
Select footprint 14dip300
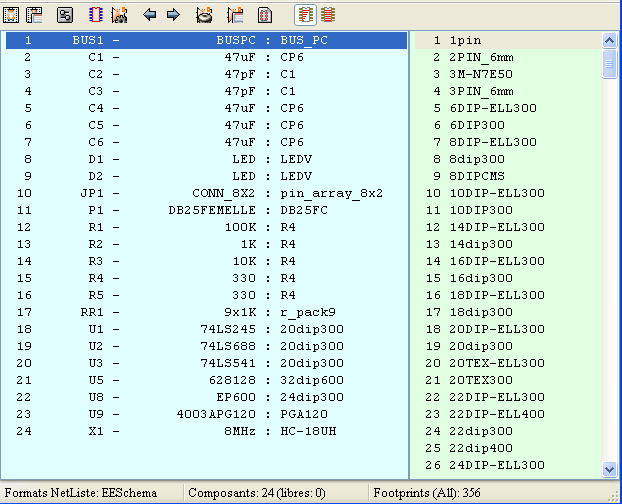508,244
